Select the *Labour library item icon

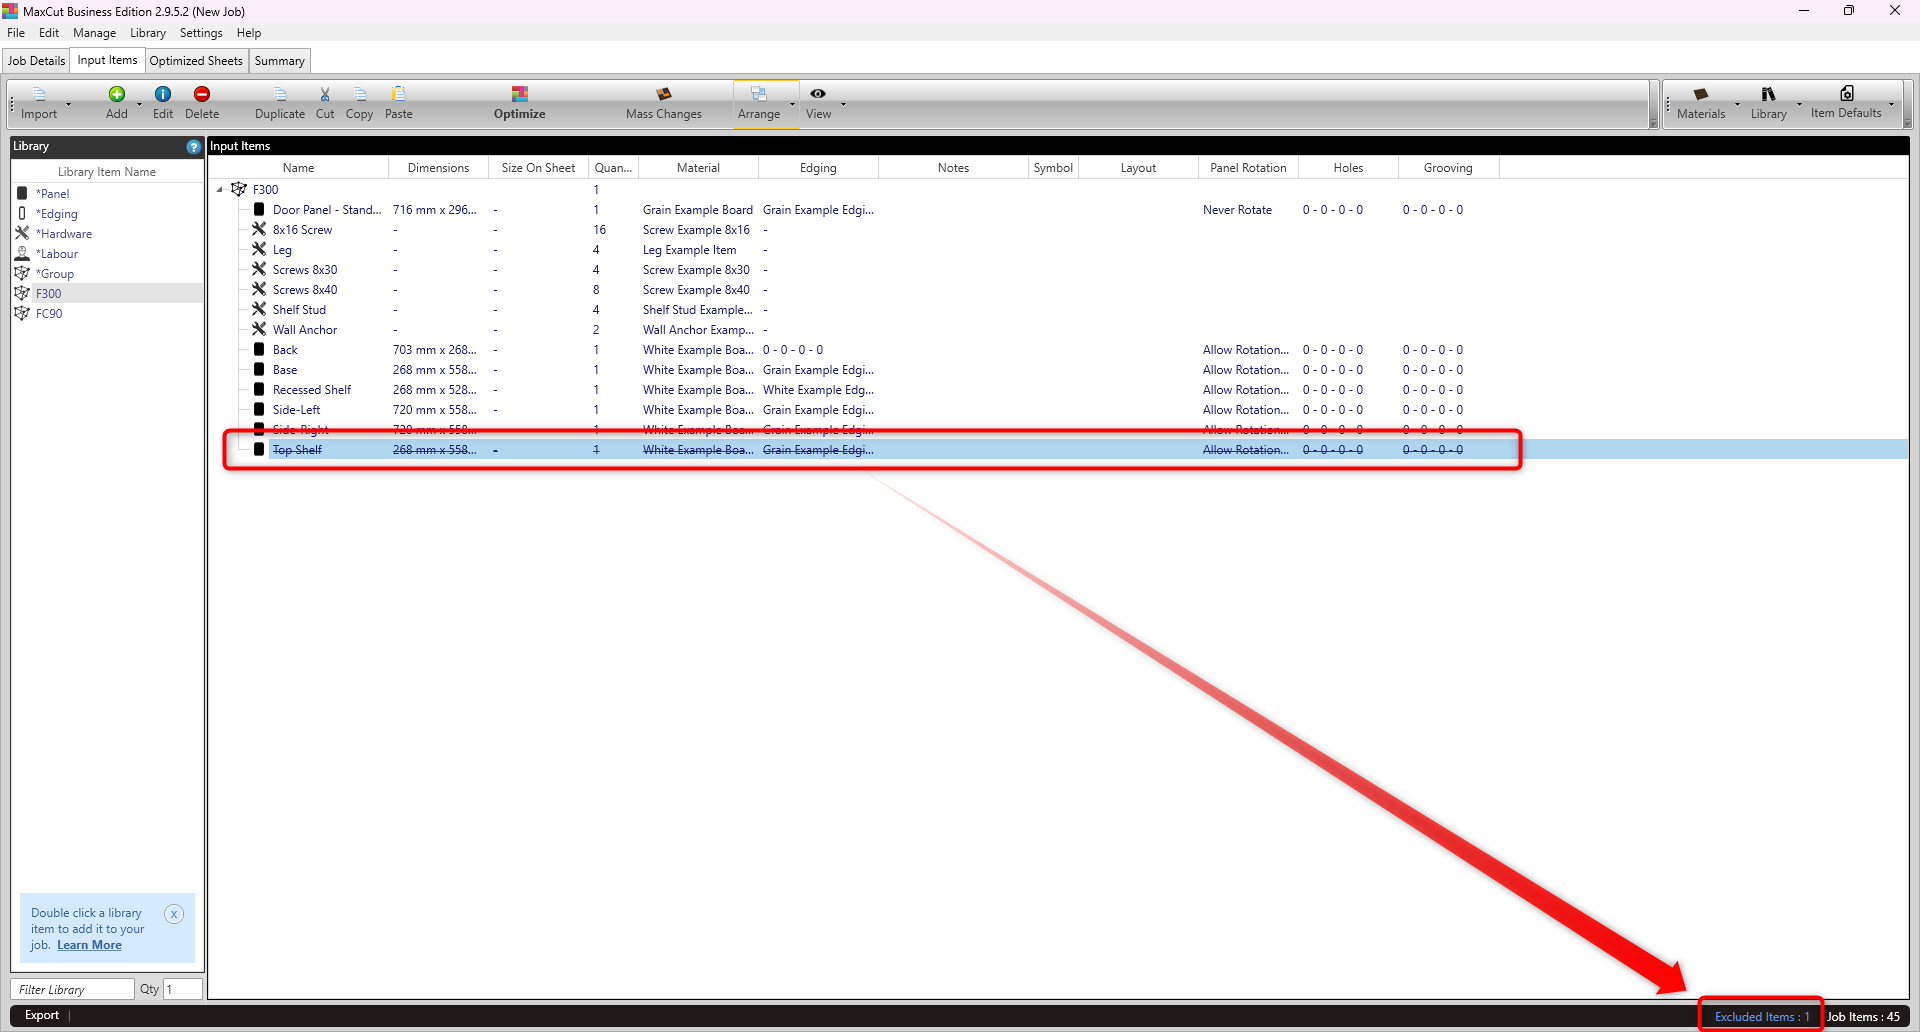point(22,253)
